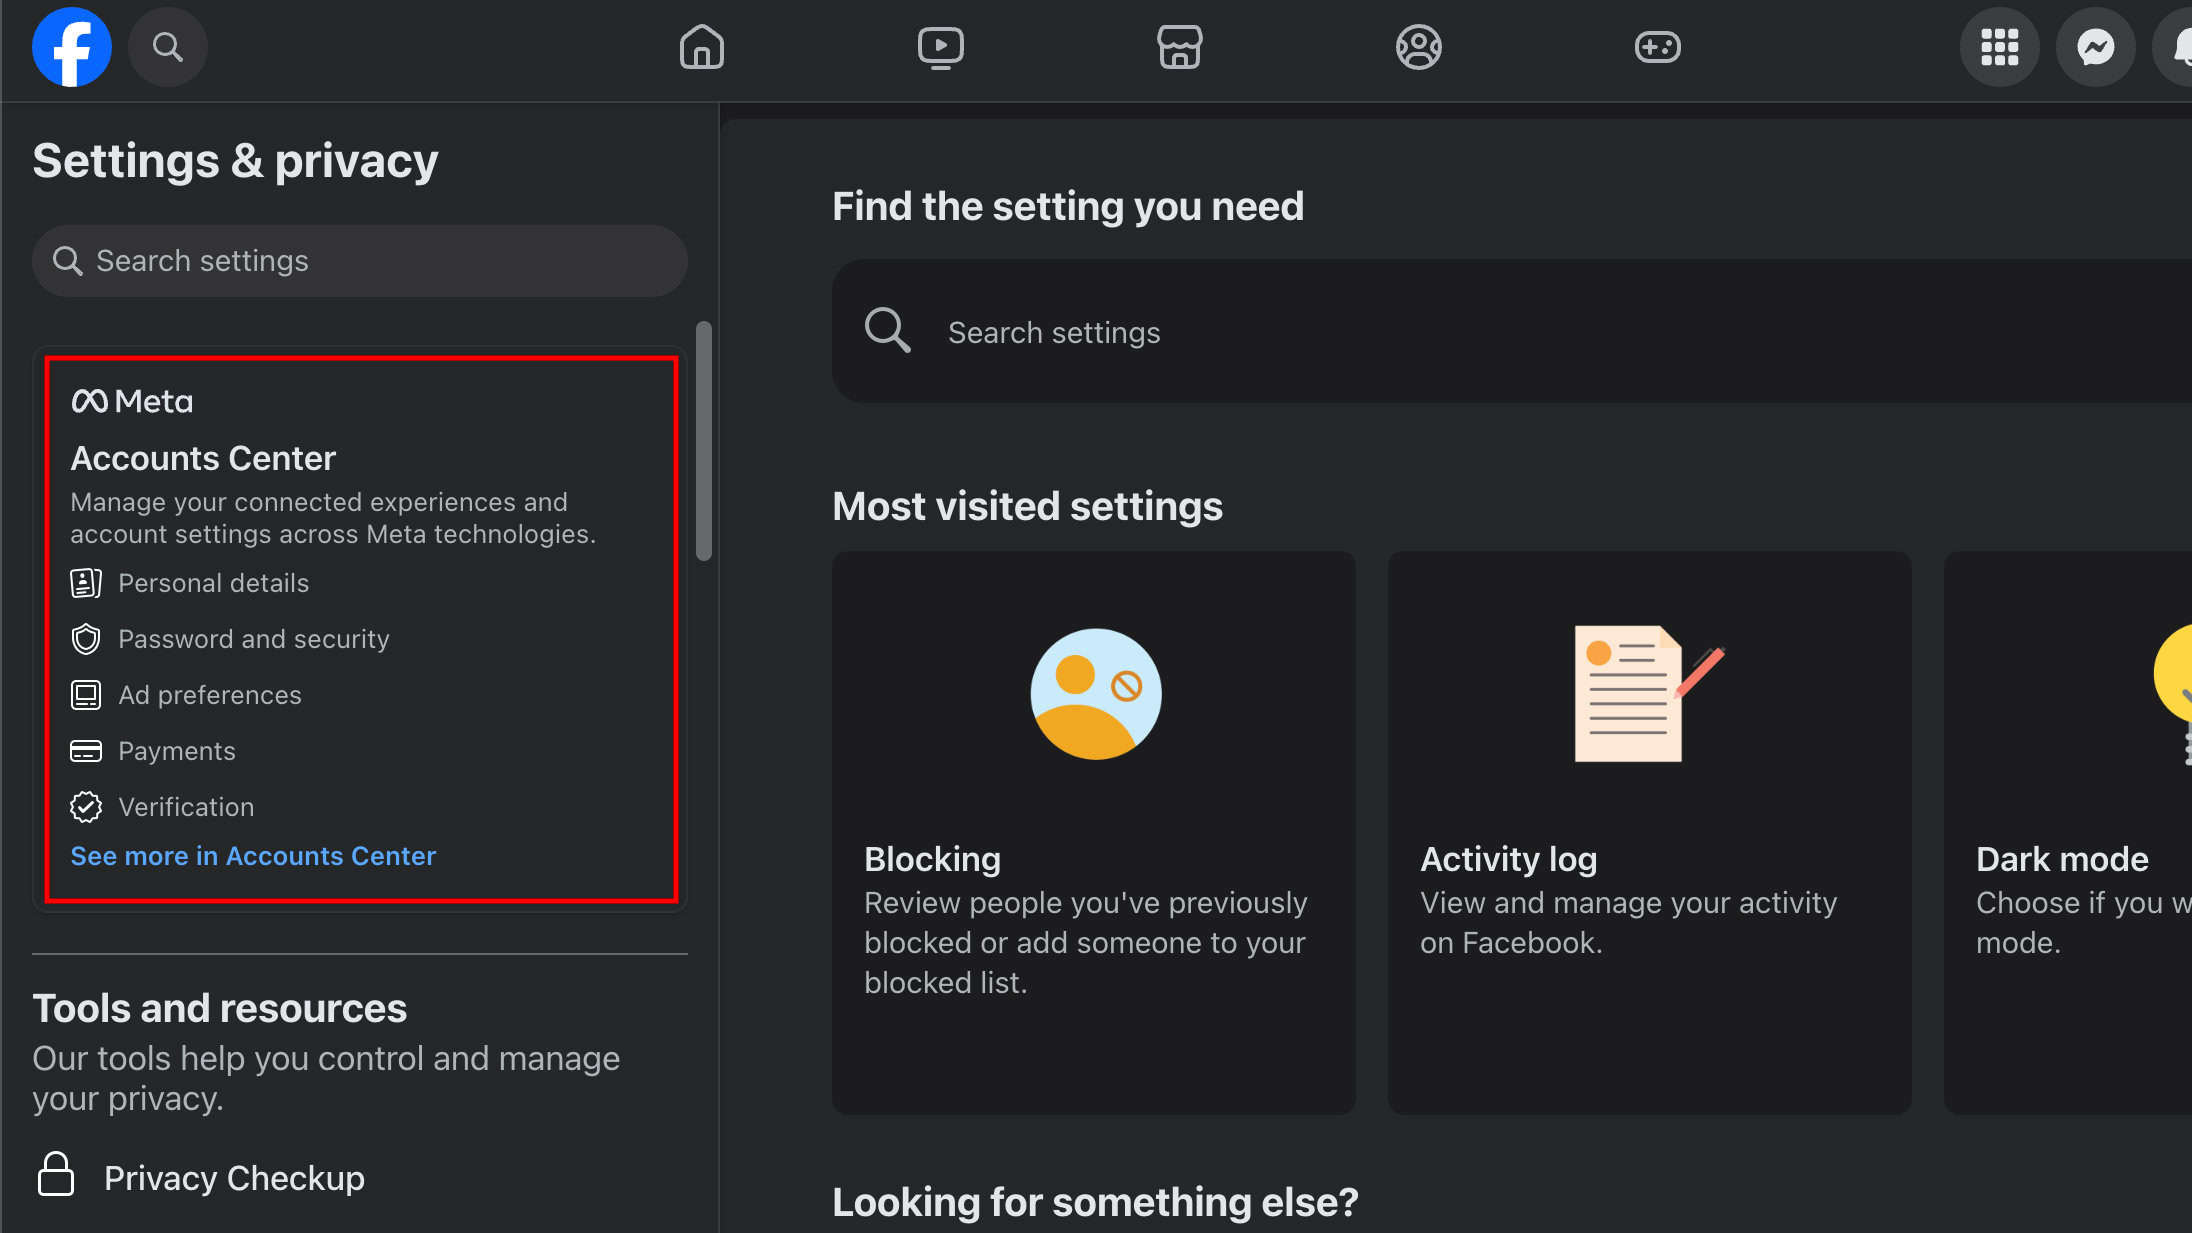Open the Activity log card
This screenshot has width=2192, height=1233.
pos(1649,832)
